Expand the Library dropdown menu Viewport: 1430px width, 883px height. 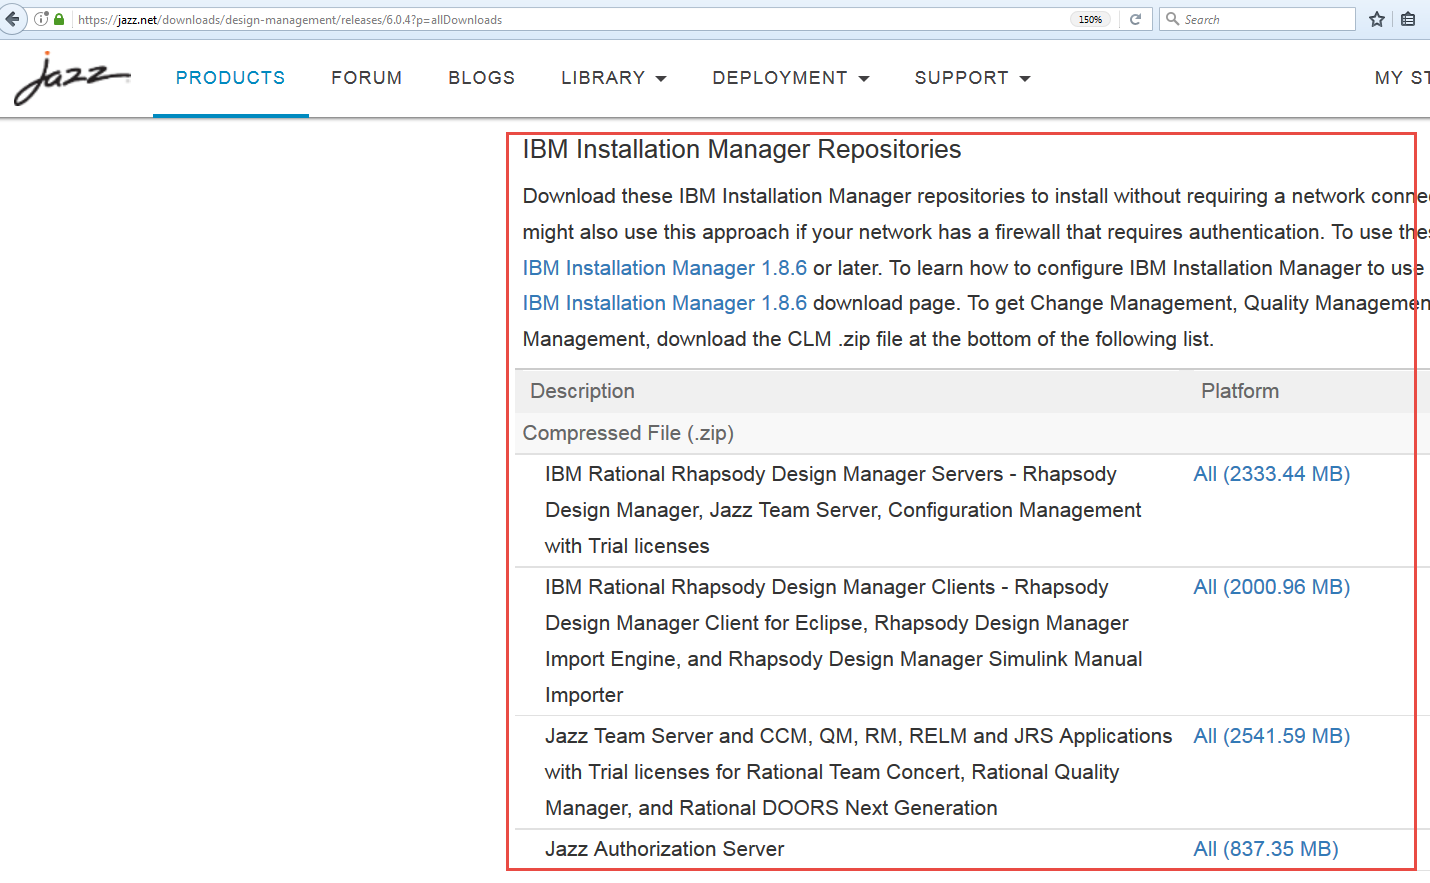pyautogui.click(x=613, y=78)
